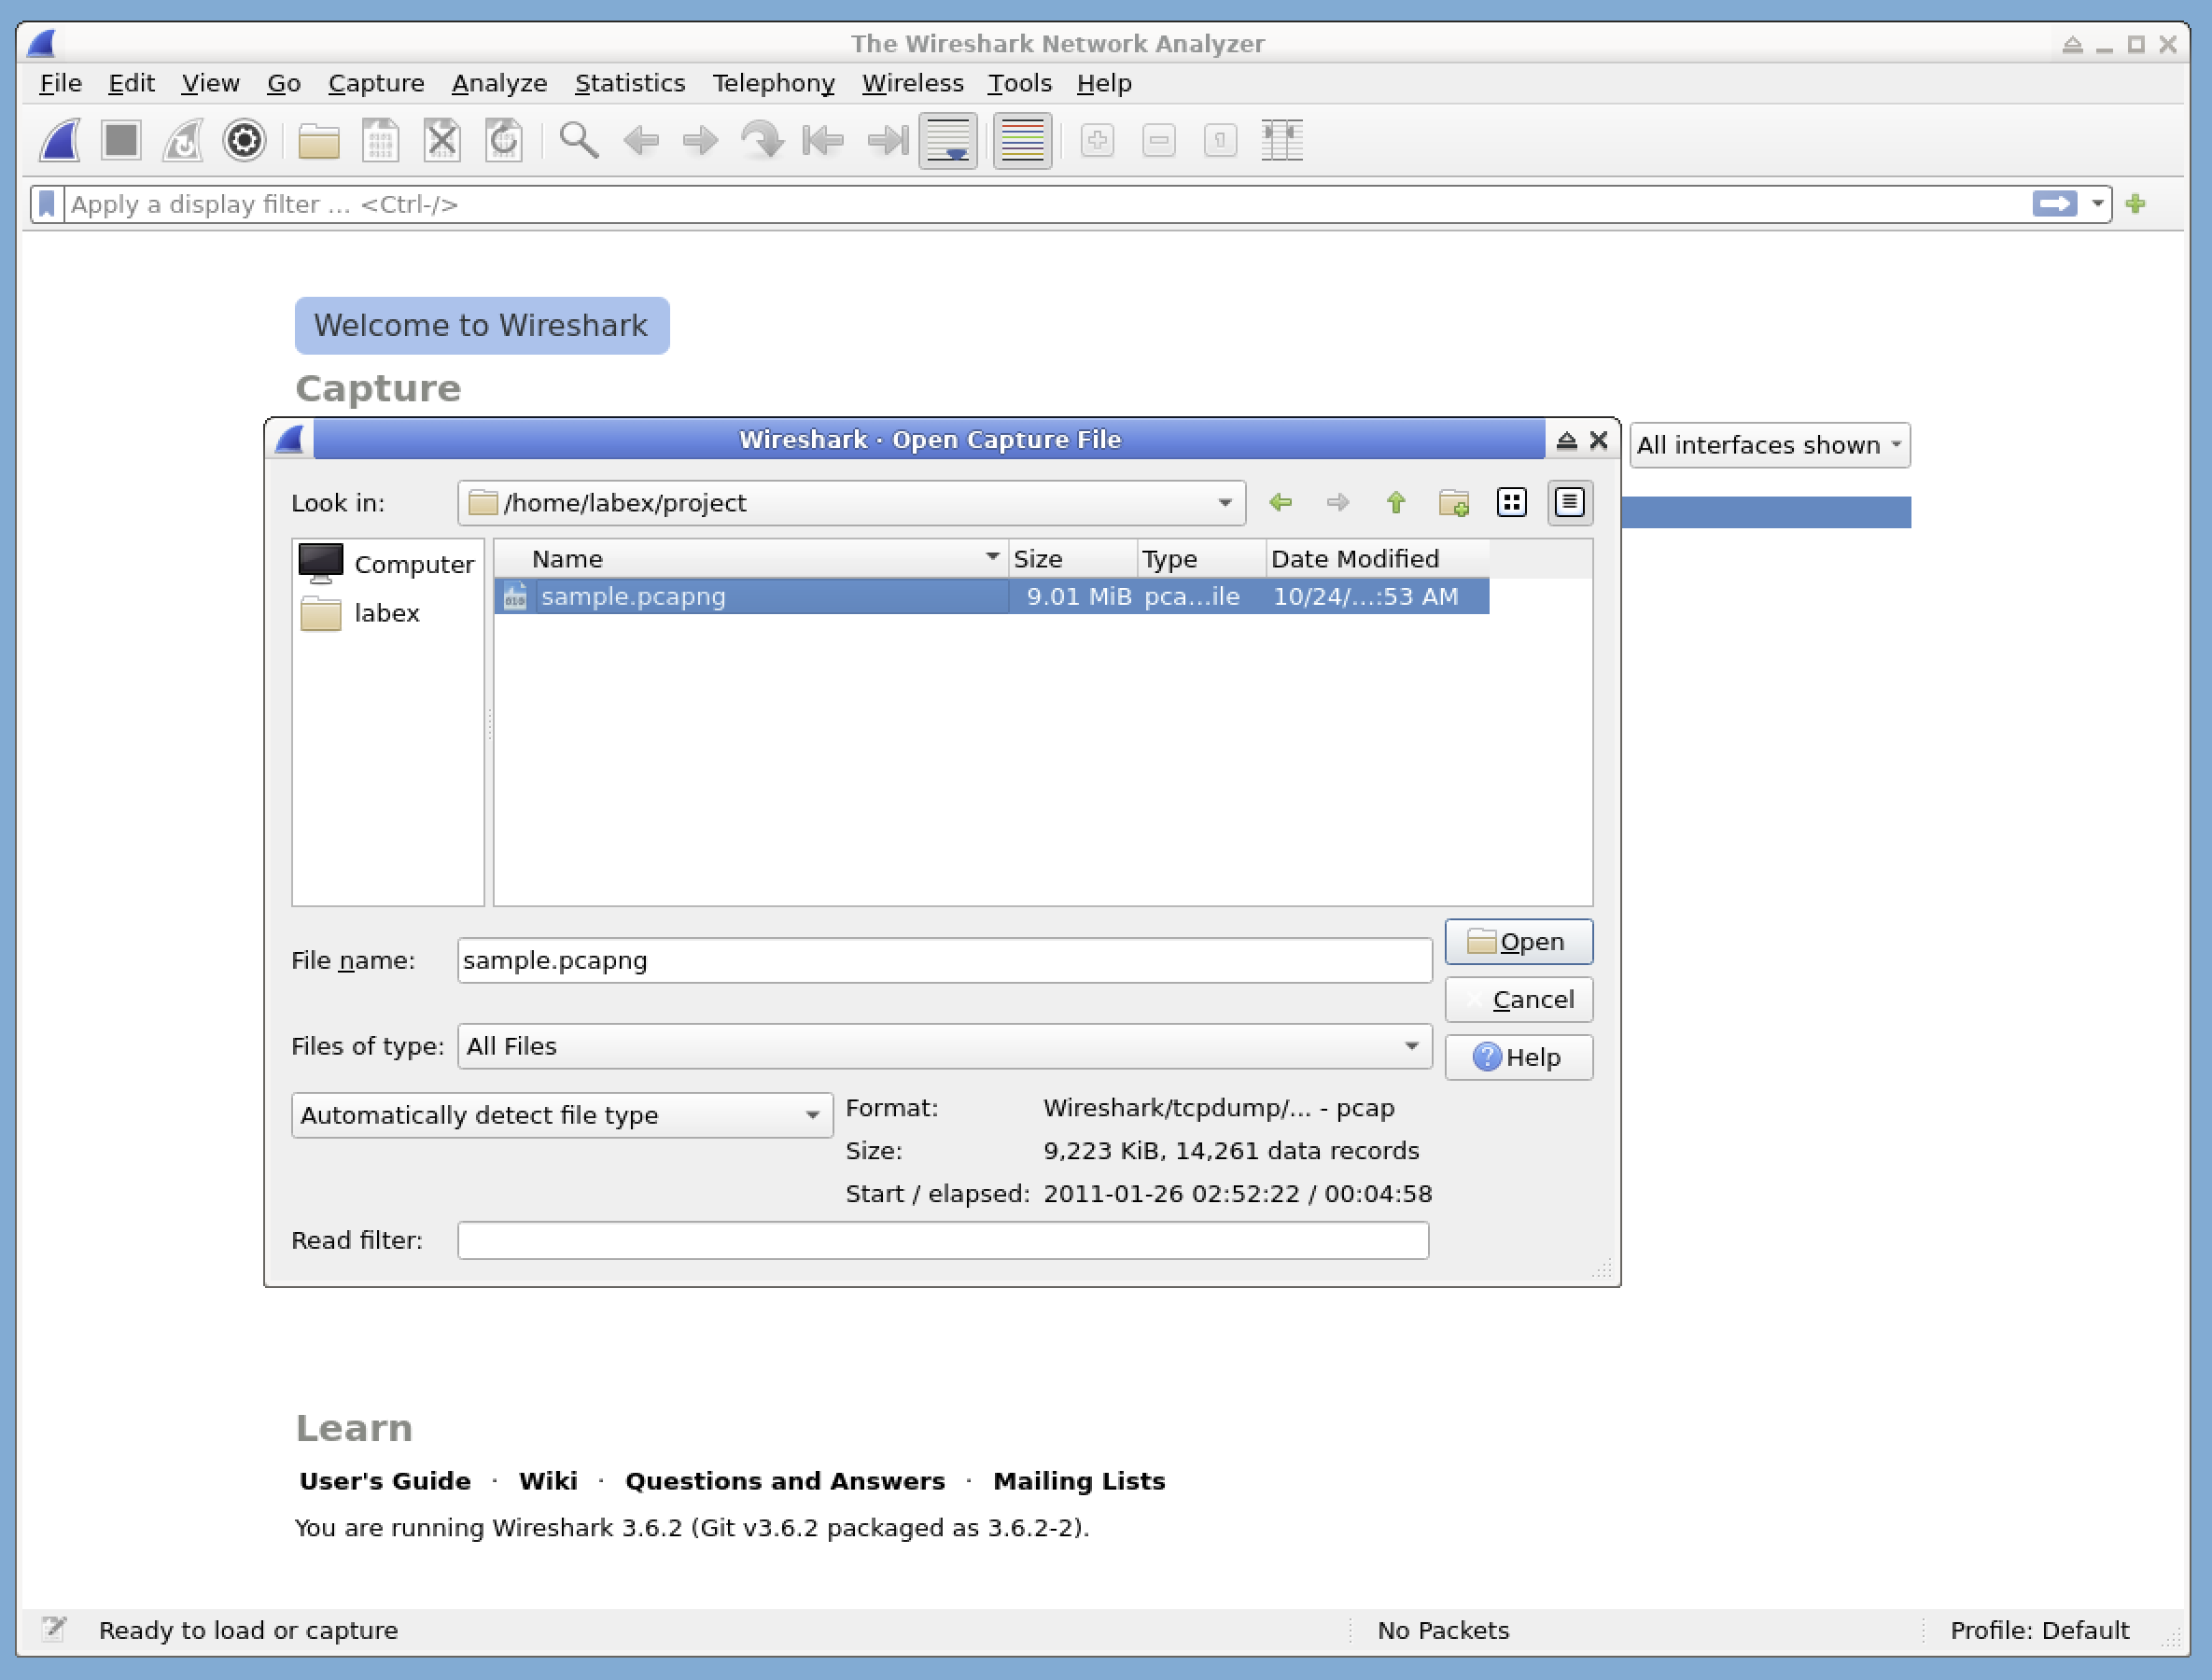Open User's Guide link
The image size is (2212, 1680).
385,1481
